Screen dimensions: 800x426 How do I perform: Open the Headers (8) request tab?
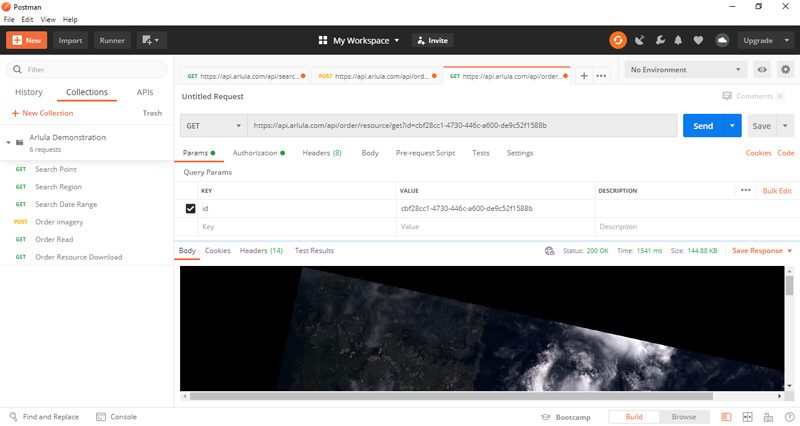pos(322,153)
